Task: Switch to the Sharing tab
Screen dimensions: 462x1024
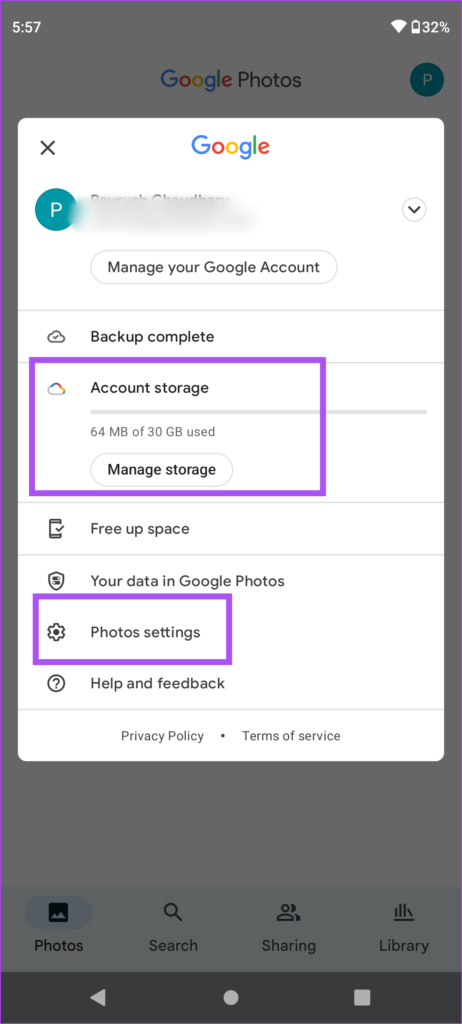Action: coord(289,928)
